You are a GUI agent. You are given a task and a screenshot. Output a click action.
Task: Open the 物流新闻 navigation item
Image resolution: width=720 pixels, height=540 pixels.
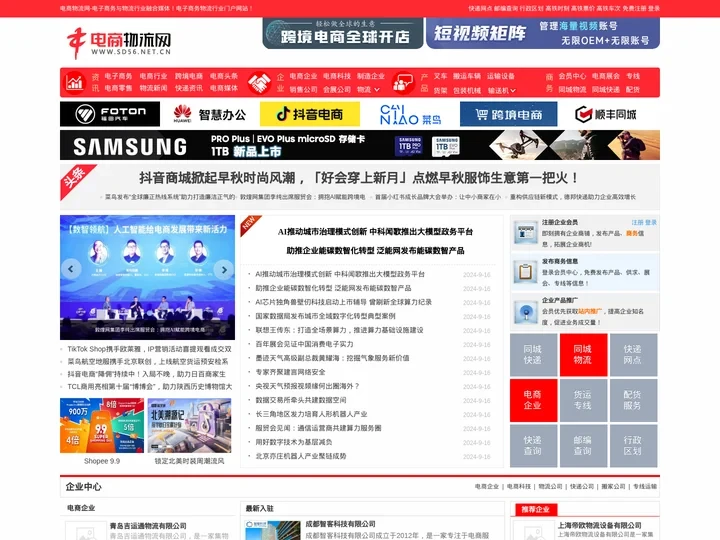[153, 88]
